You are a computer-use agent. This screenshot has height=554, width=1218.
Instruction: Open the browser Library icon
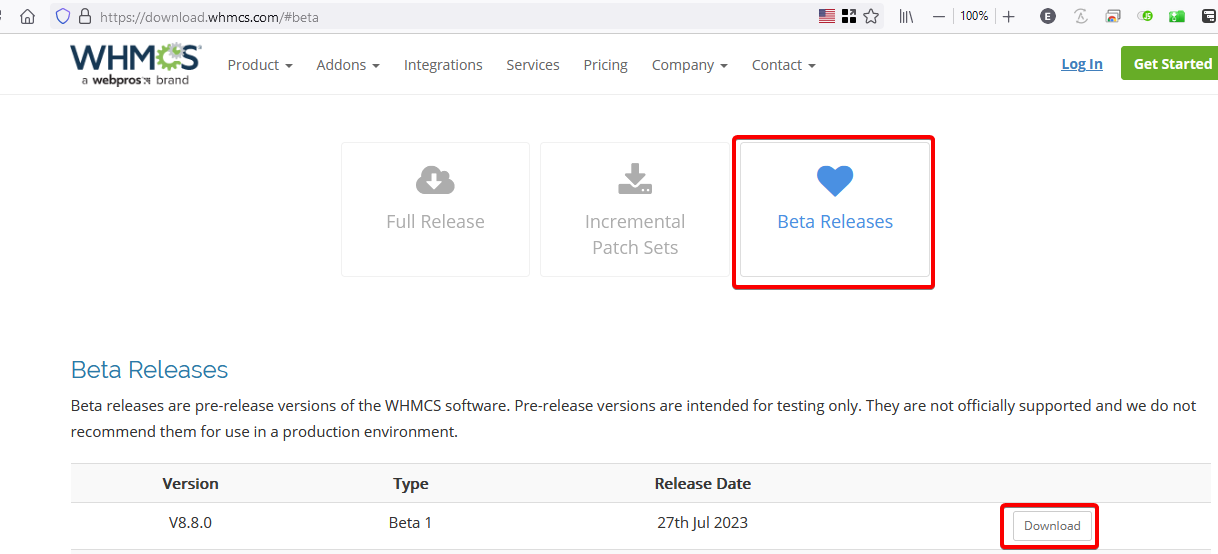tap(906, 16)
